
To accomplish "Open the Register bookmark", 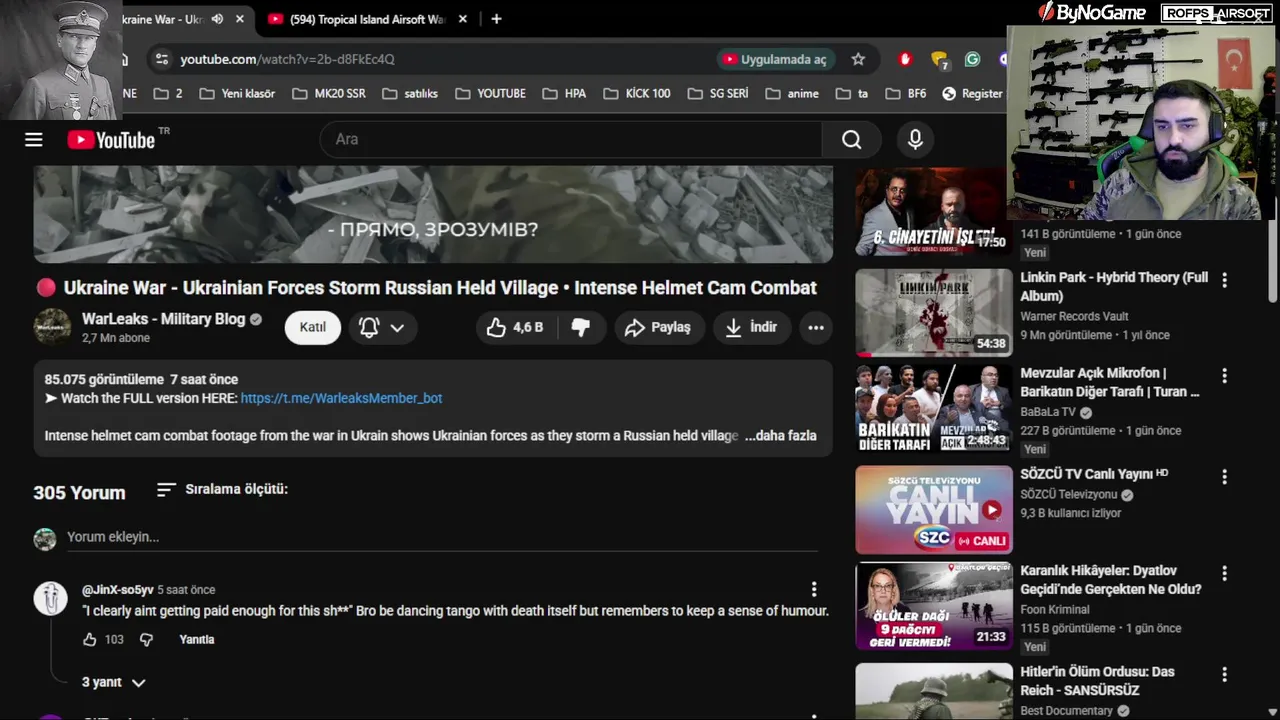I will 972,93.
